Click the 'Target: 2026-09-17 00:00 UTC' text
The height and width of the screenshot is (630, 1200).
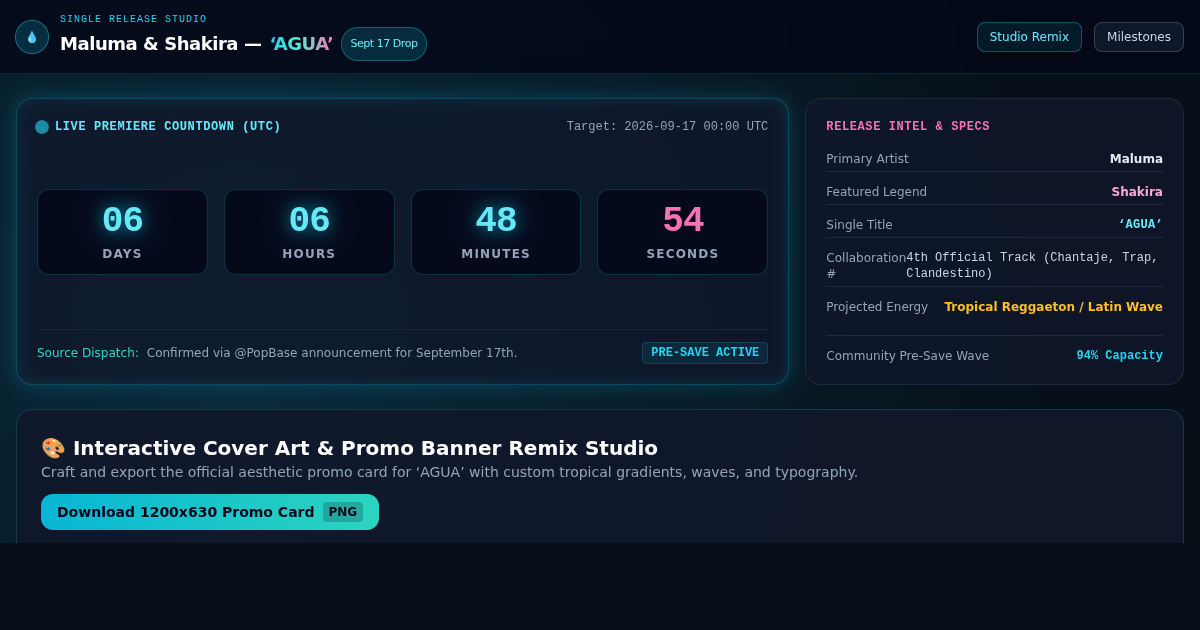coord(667,127)
